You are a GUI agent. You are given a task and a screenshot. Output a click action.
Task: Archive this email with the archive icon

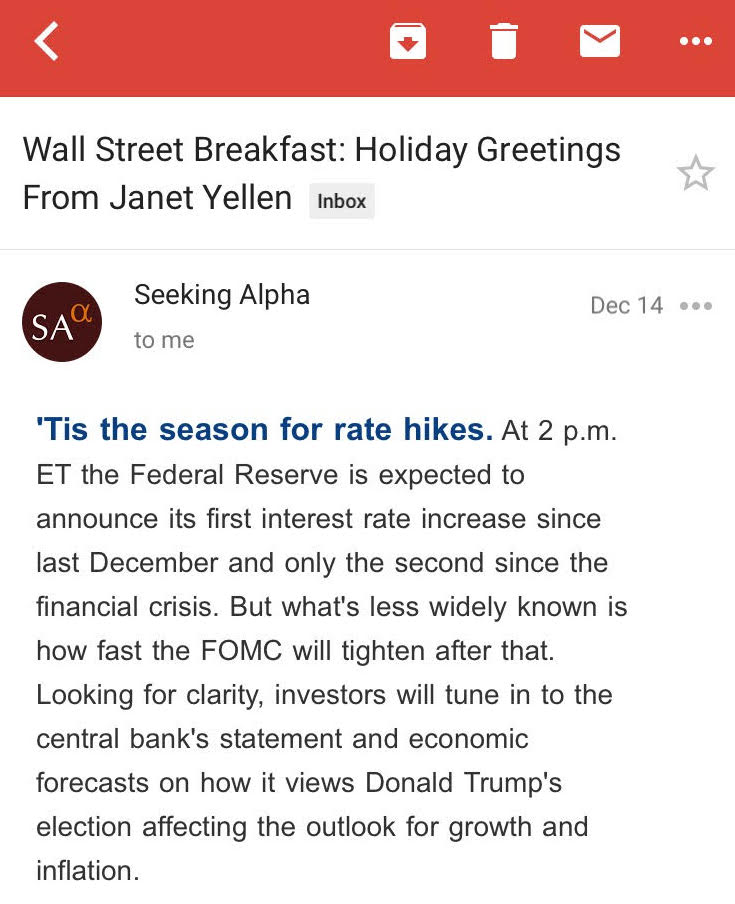coord(408,41)
